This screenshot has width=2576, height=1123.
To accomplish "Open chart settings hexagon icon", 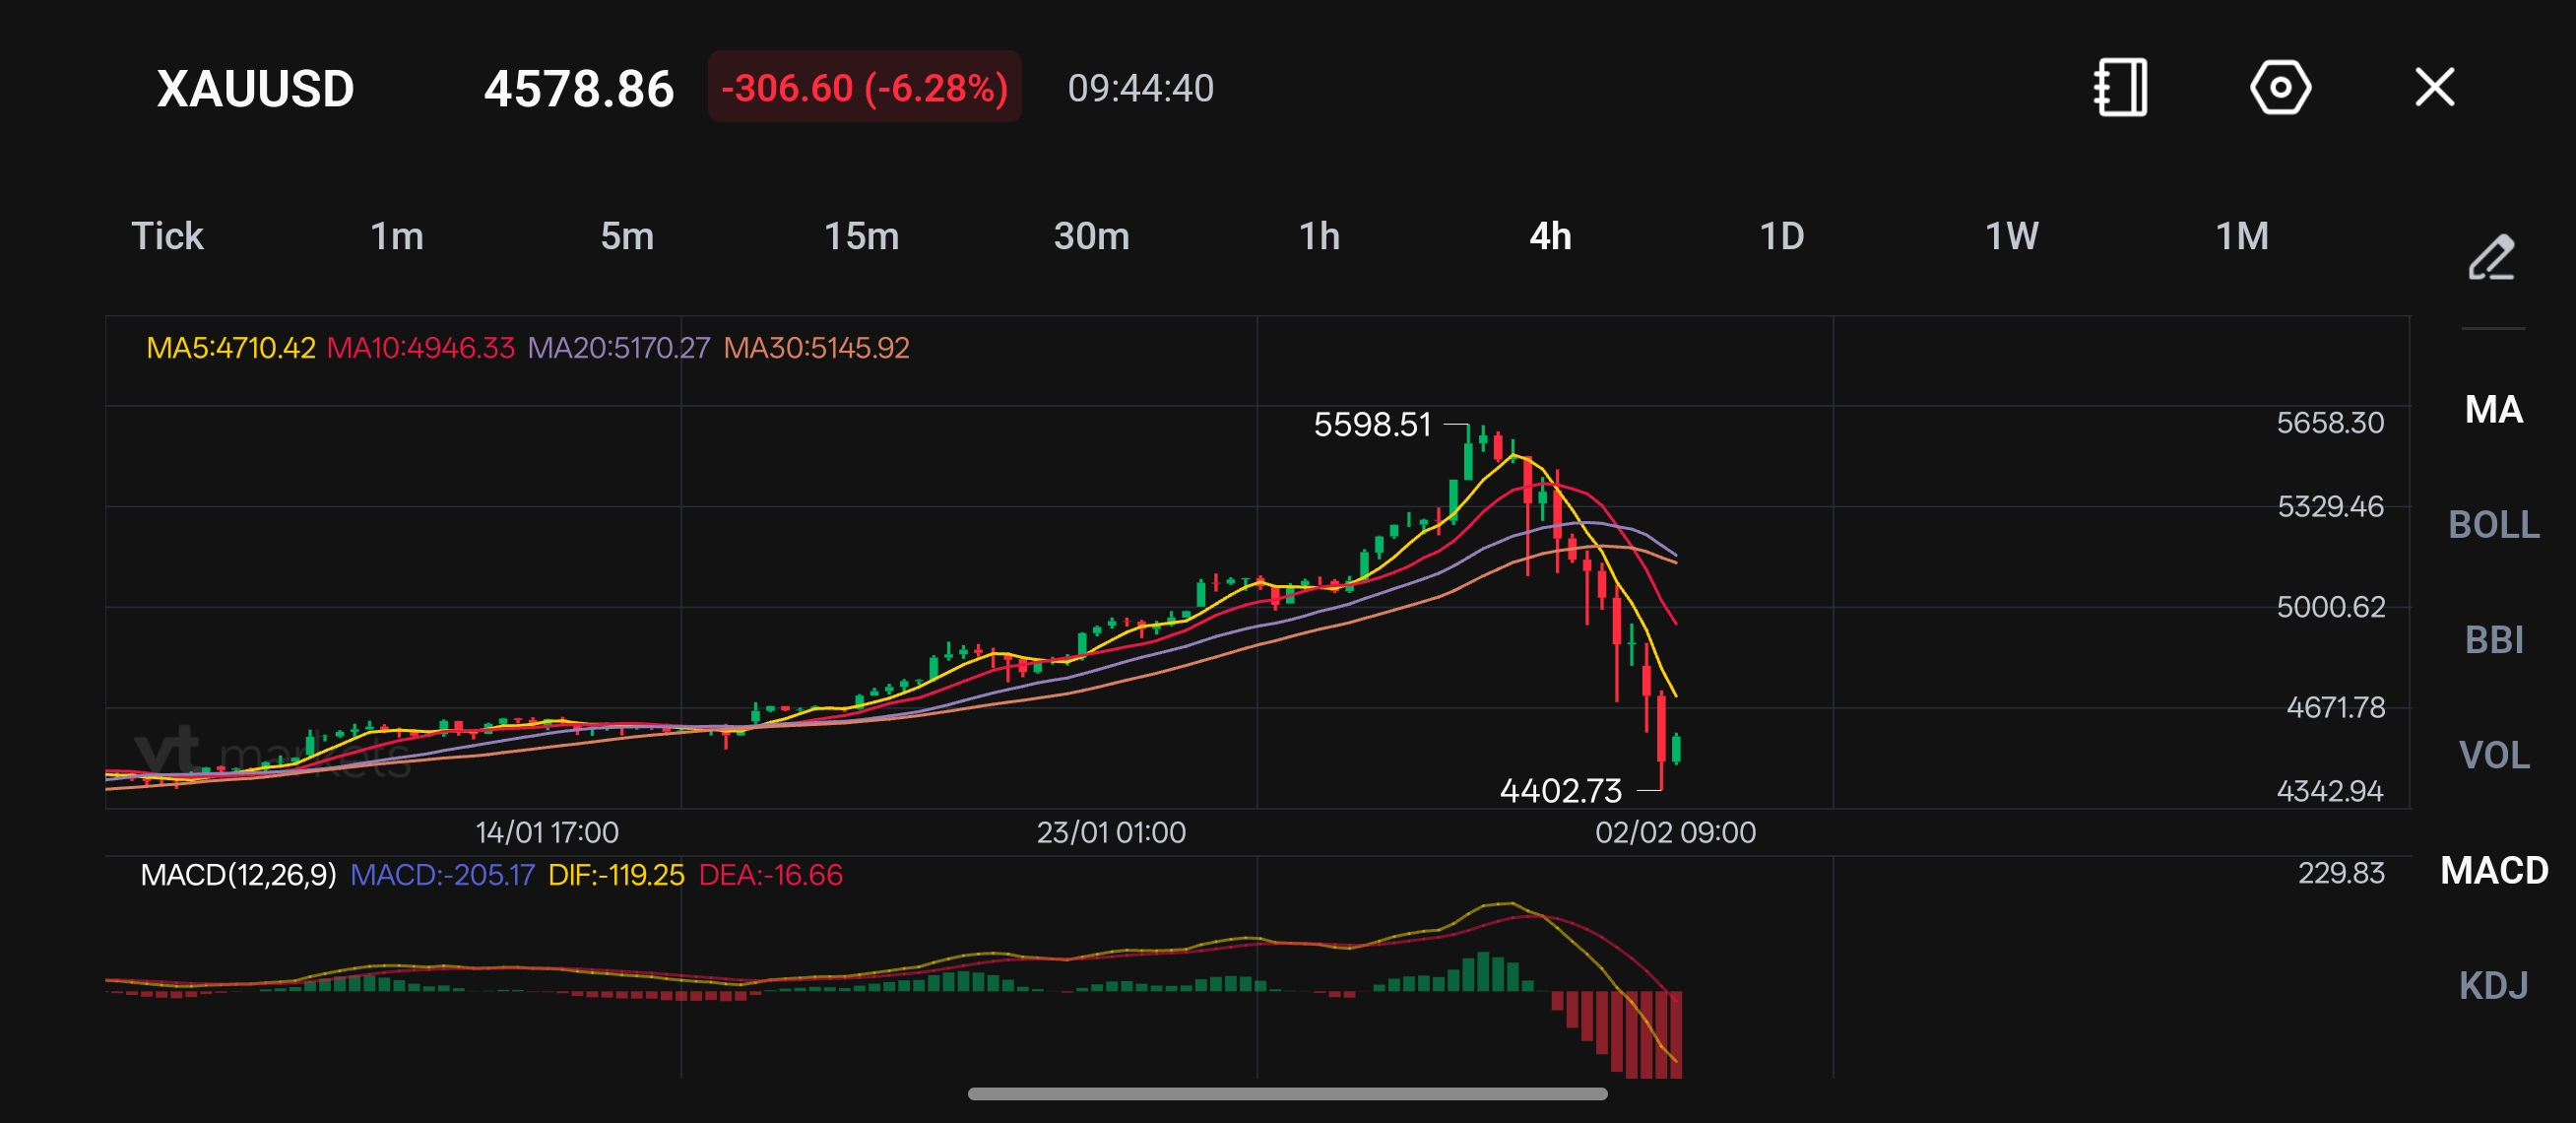I will coord(2280,88).
